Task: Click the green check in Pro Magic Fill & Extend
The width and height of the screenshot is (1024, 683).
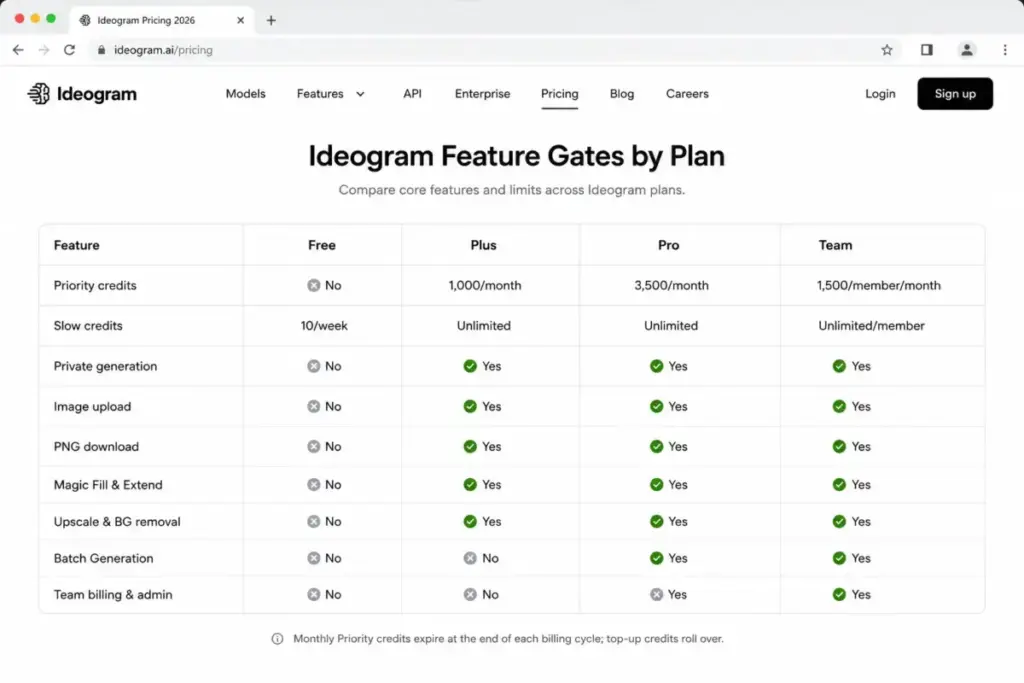Action: point(656,484)
